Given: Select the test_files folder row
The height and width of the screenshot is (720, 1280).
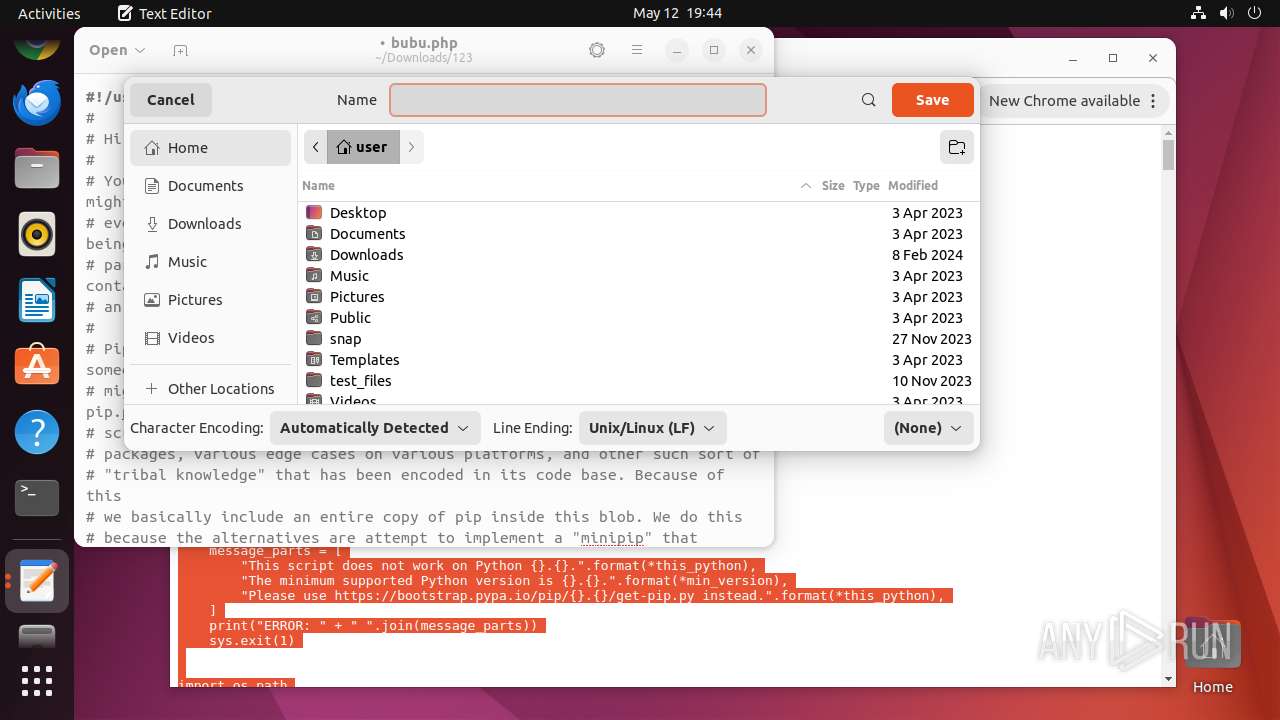Looking at the screenshot, I should (x=639, y=381).
